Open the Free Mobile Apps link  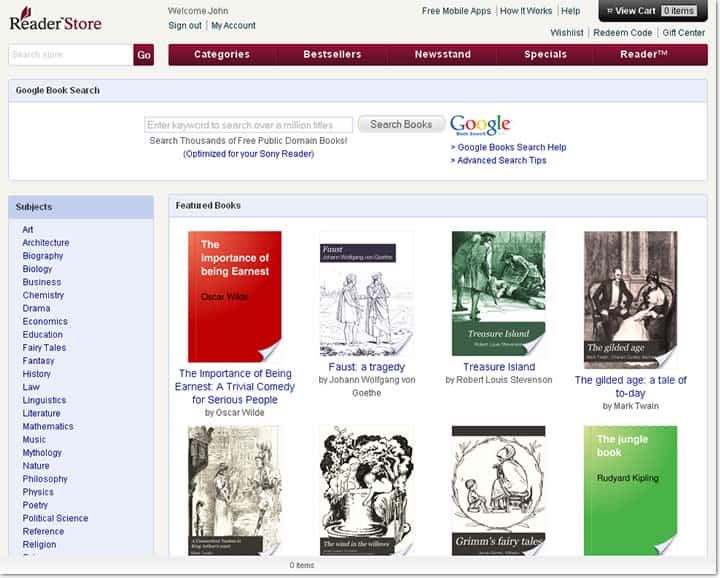pyautogui.click(x=456, y=11)
